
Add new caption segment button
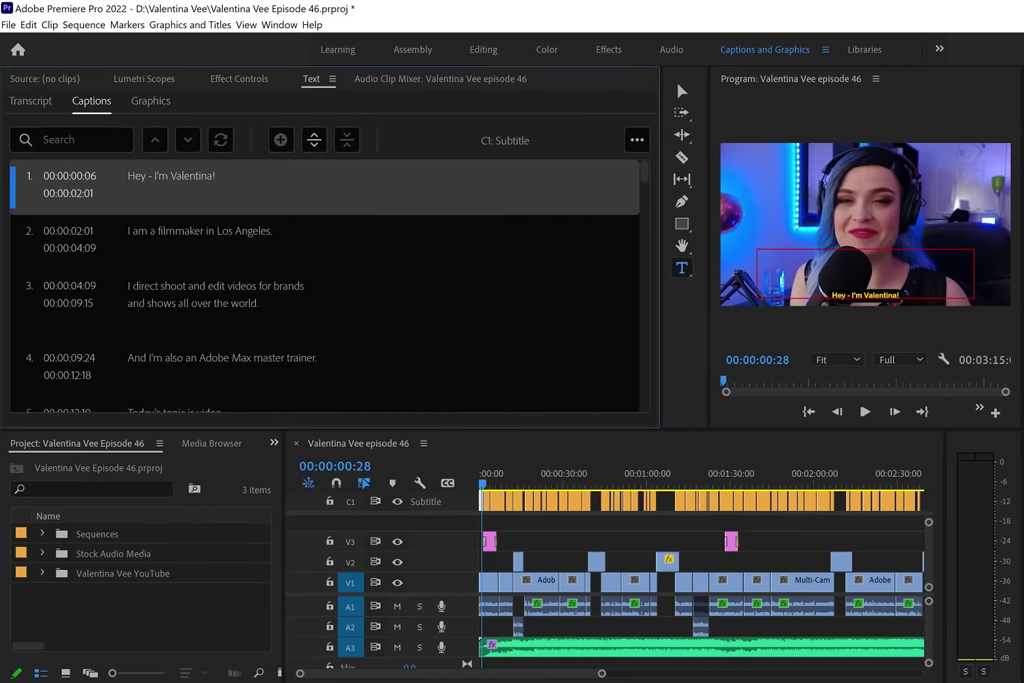(281, 140)
